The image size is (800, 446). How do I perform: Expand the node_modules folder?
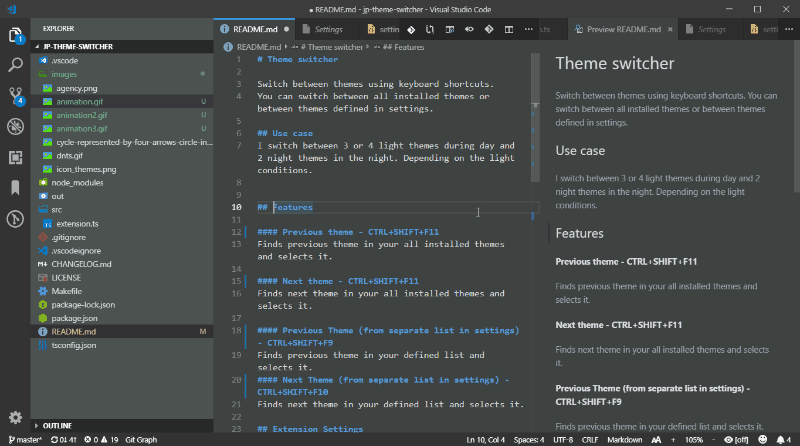(122, 183)
